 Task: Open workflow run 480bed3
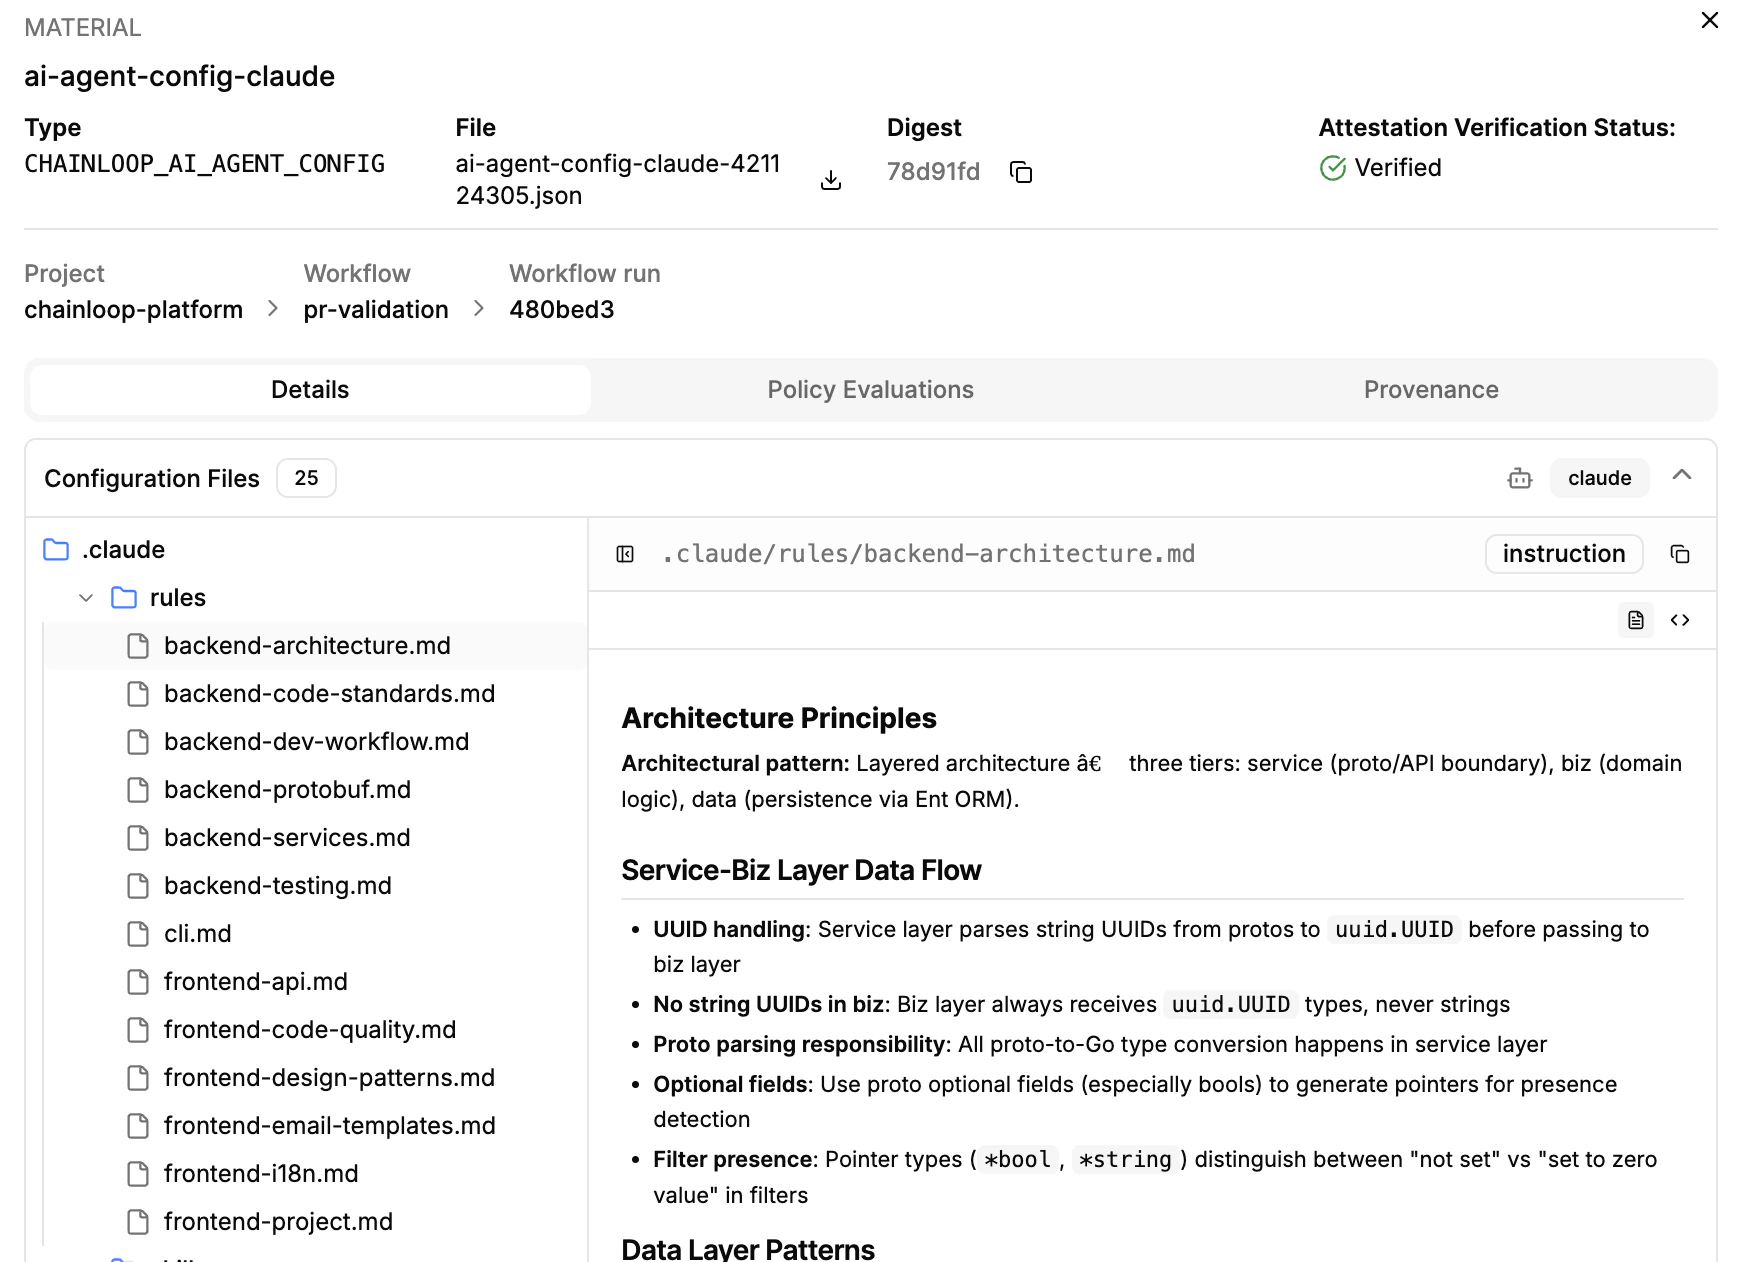click(563, 309)
